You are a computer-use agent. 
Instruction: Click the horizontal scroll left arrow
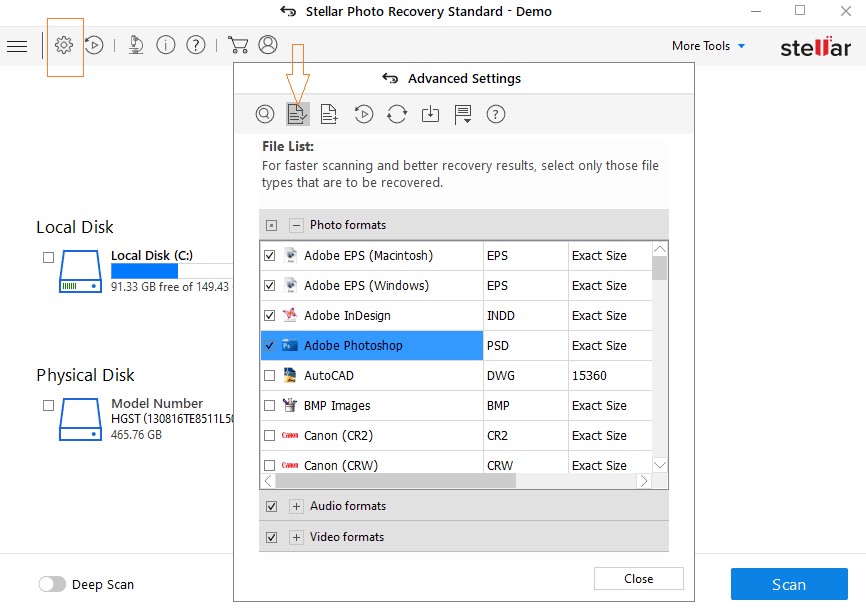(x=268, y=481)
